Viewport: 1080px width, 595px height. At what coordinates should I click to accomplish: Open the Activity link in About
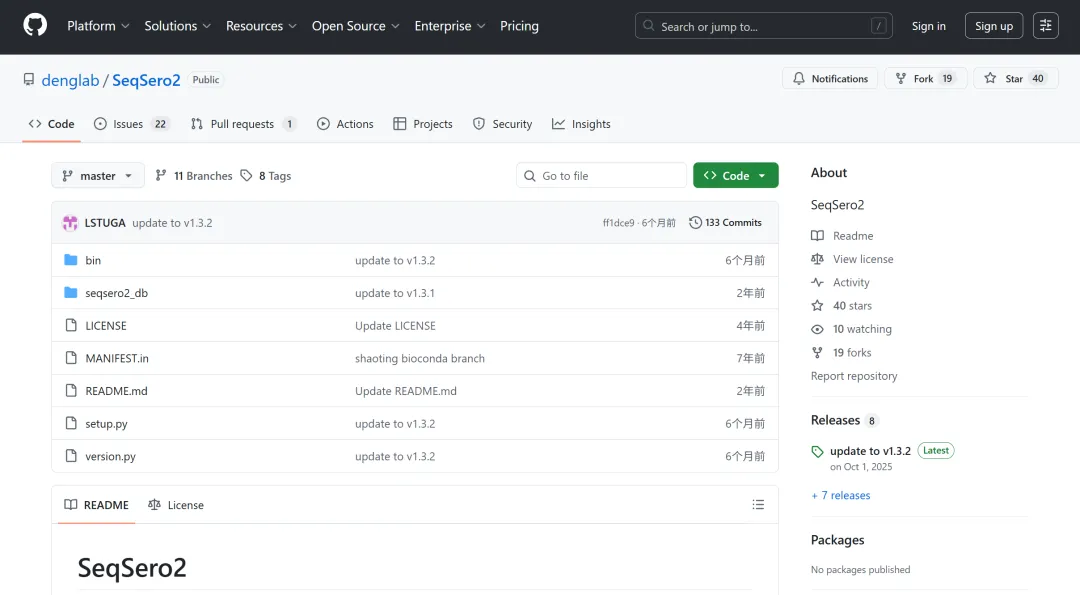tap(840, 282)
